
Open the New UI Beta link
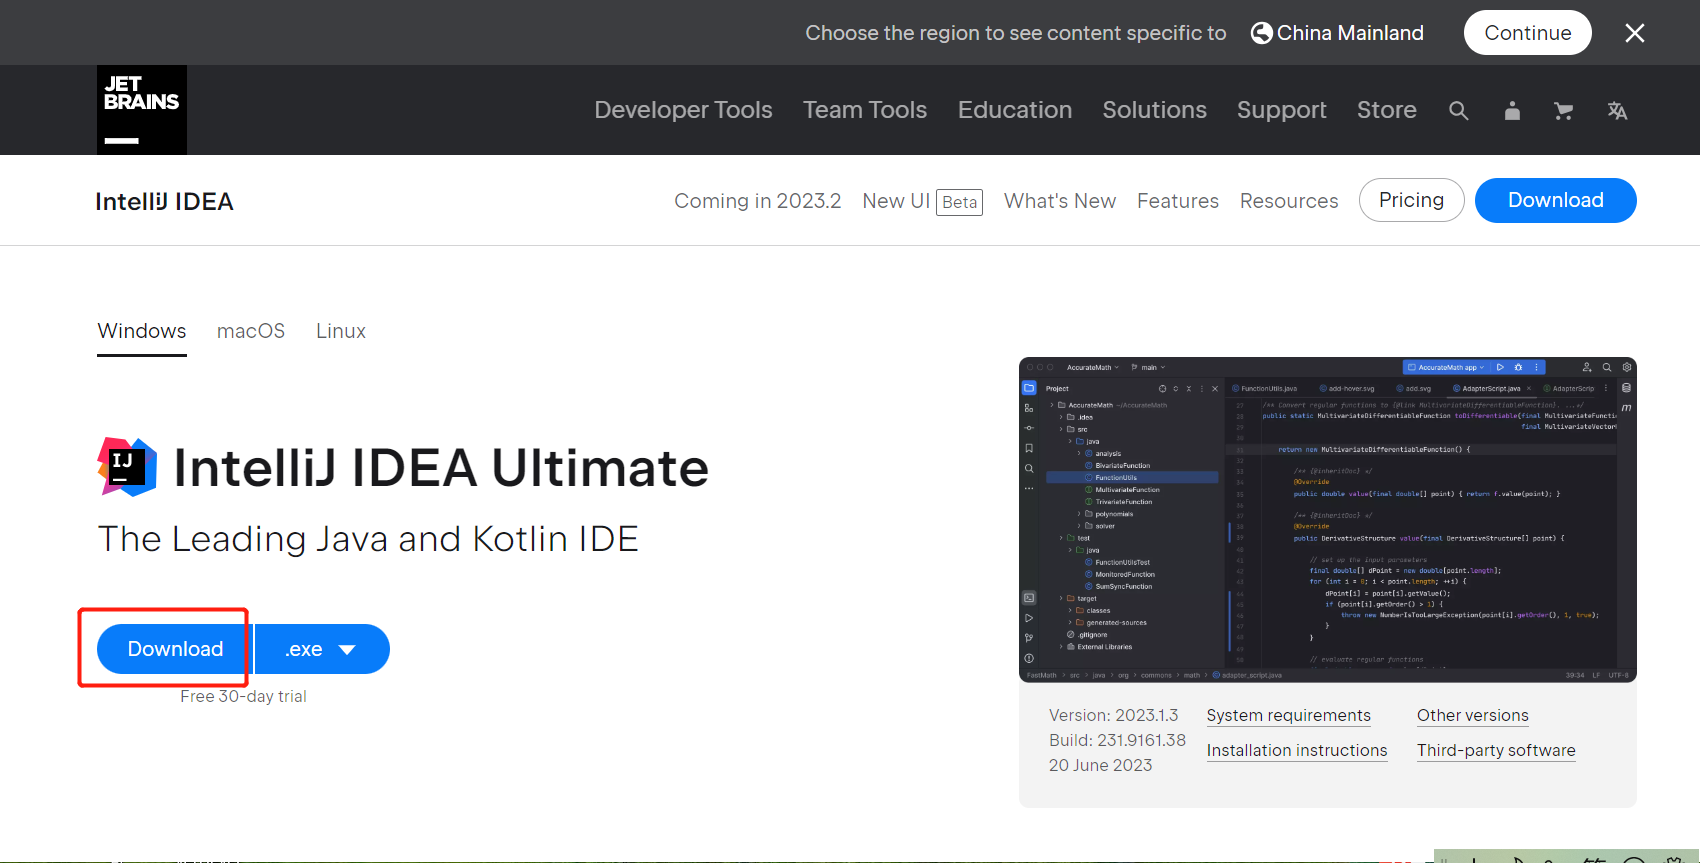[x=922, y=202]
